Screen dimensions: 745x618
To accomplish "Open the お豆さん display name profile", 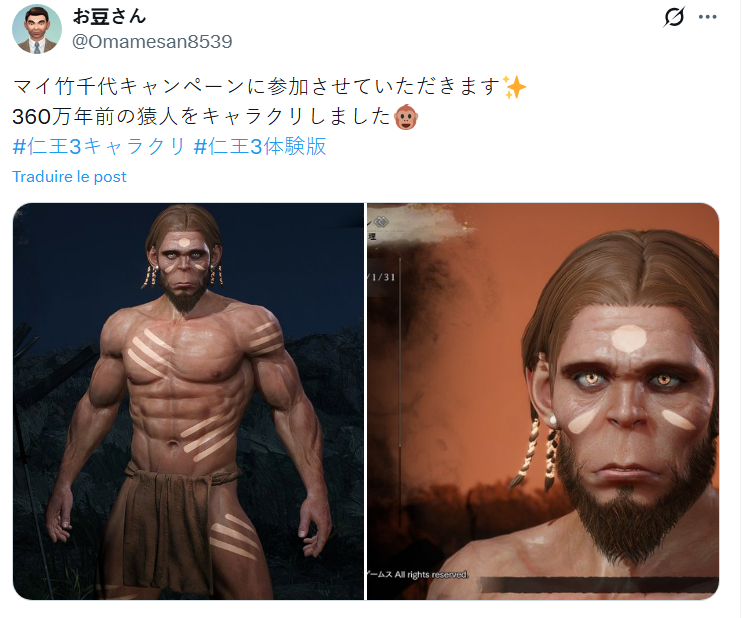I will (x=109, y=16).
